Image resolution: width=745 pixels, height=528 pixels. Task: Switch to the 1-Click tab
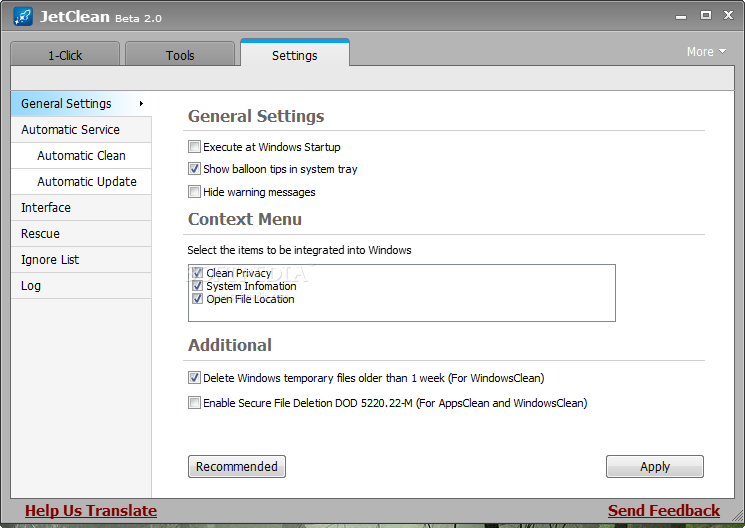[x=65, y=55]
